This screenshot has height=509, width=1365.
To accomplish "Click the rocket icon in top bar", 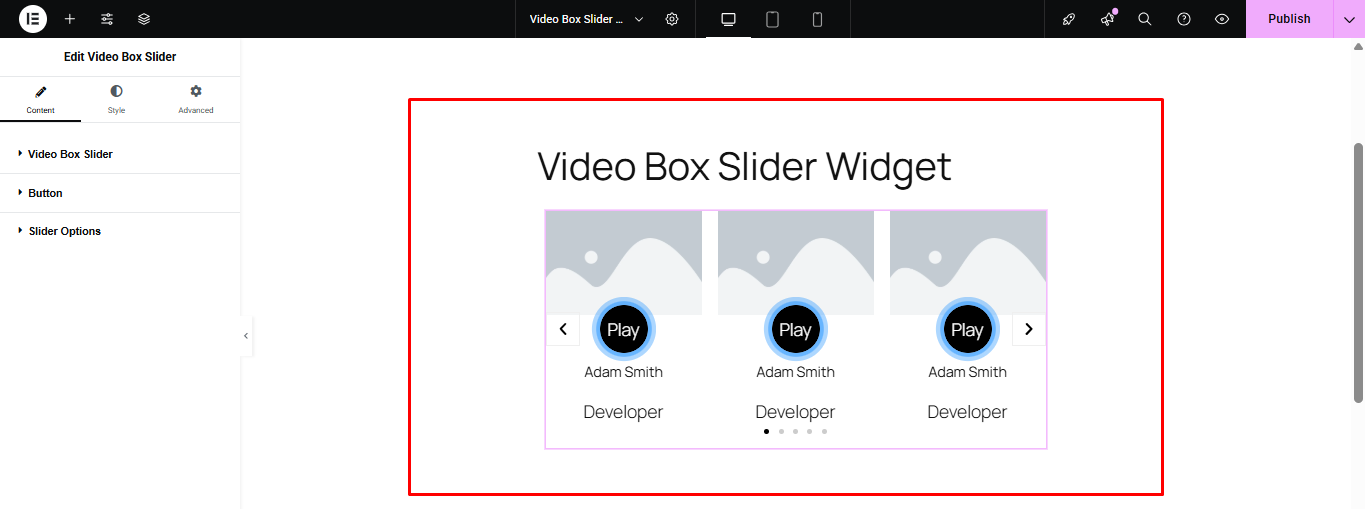I will pos(1069,19).
